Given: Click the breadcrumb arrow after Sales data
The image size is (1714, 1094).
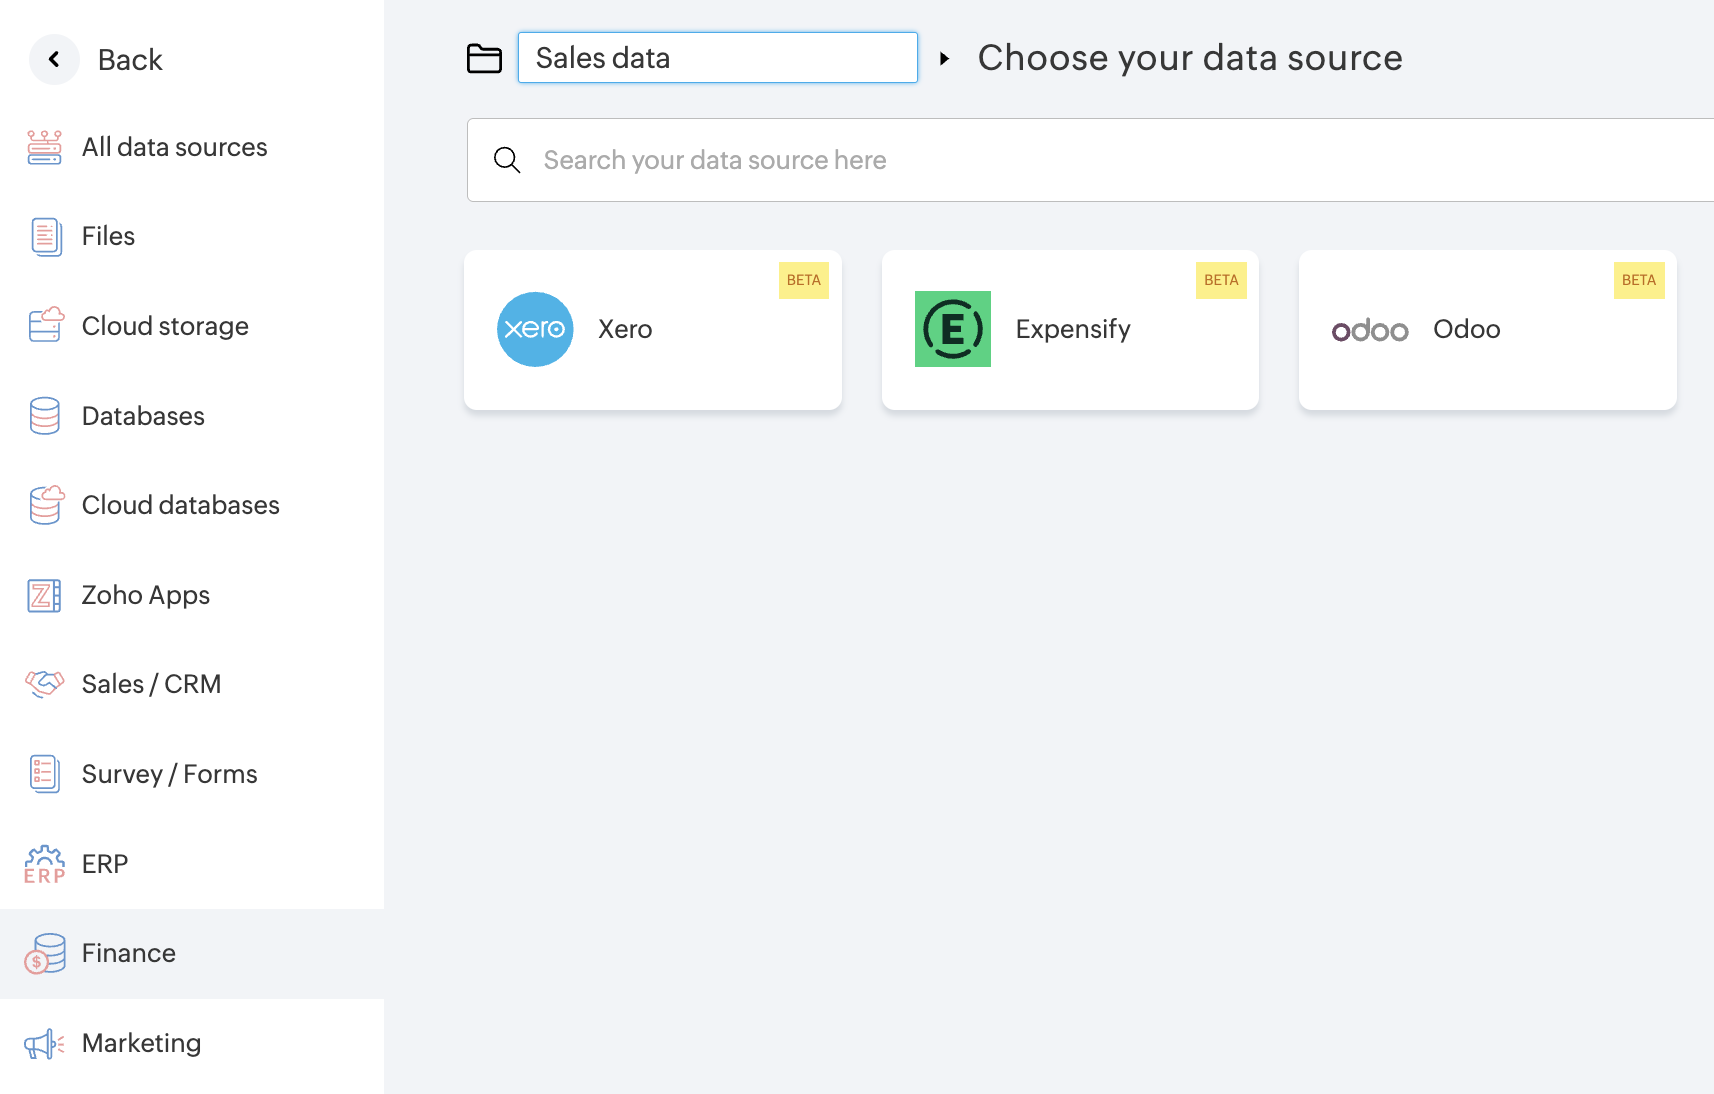Looking at the screenshot, I should (944, 59).
